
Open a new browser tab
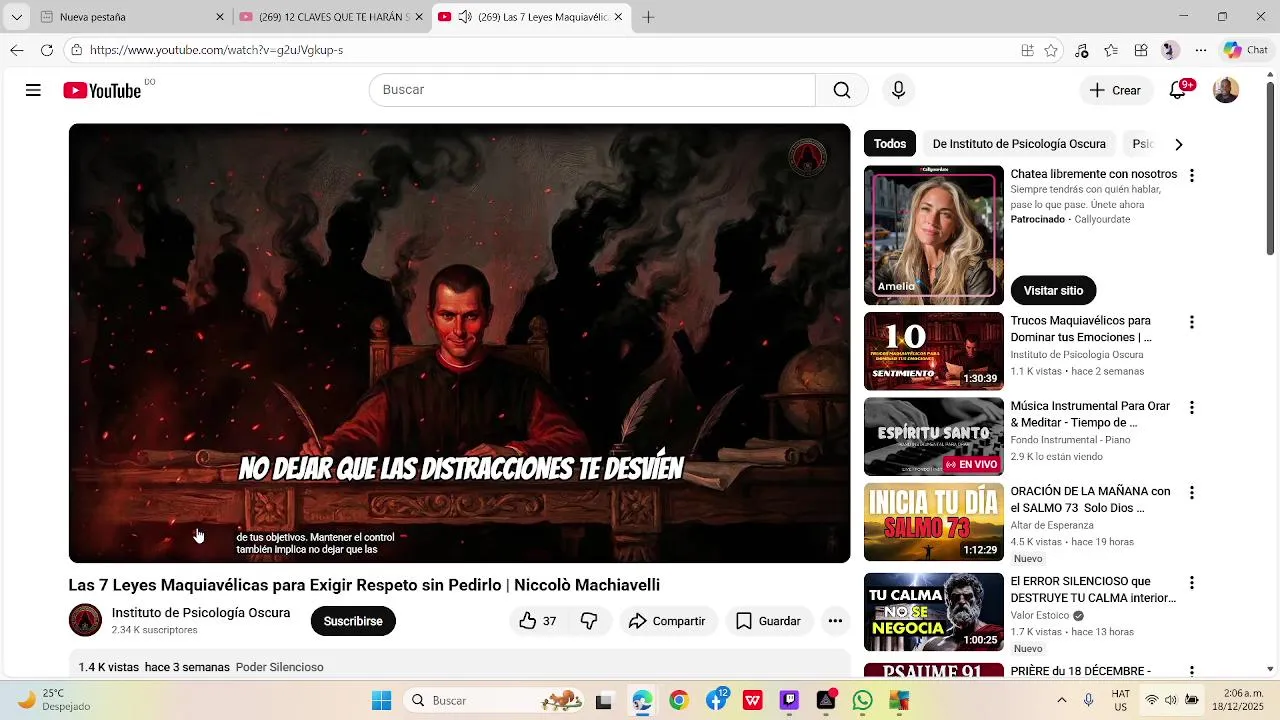(648, 17)
